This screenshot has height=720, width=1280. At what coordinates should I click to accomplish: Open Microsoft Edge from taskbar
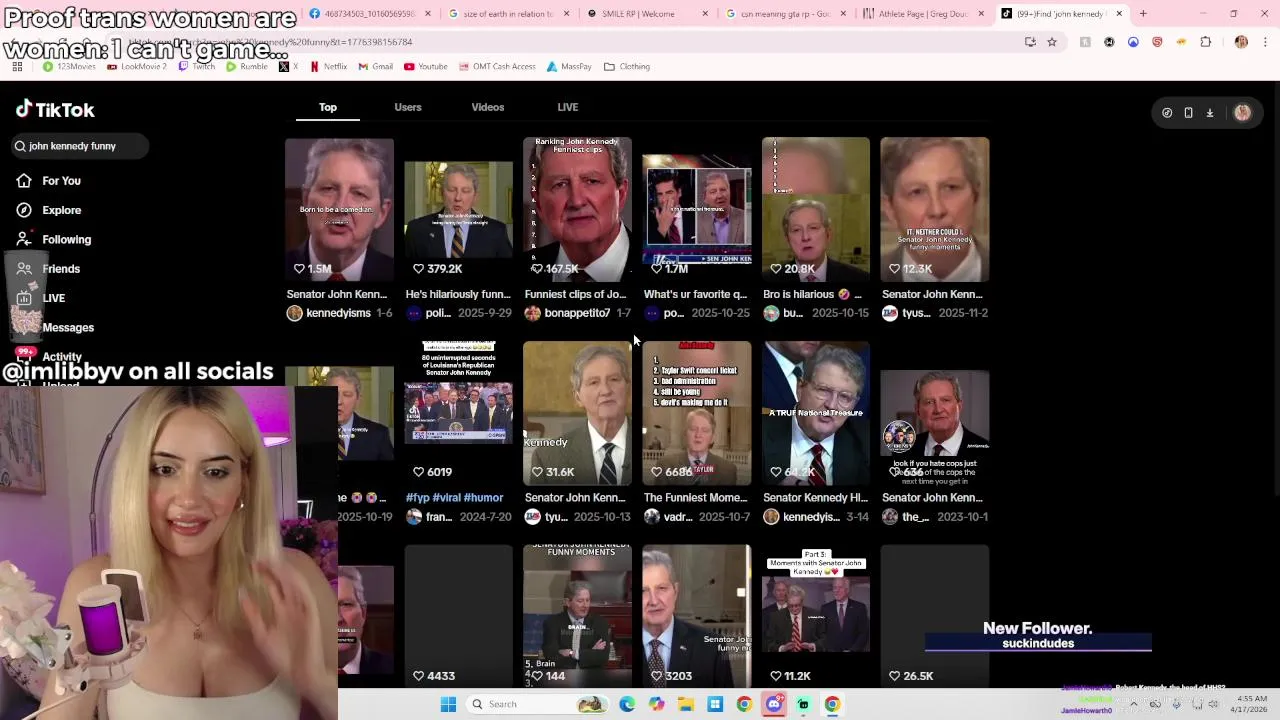point(627,704)
